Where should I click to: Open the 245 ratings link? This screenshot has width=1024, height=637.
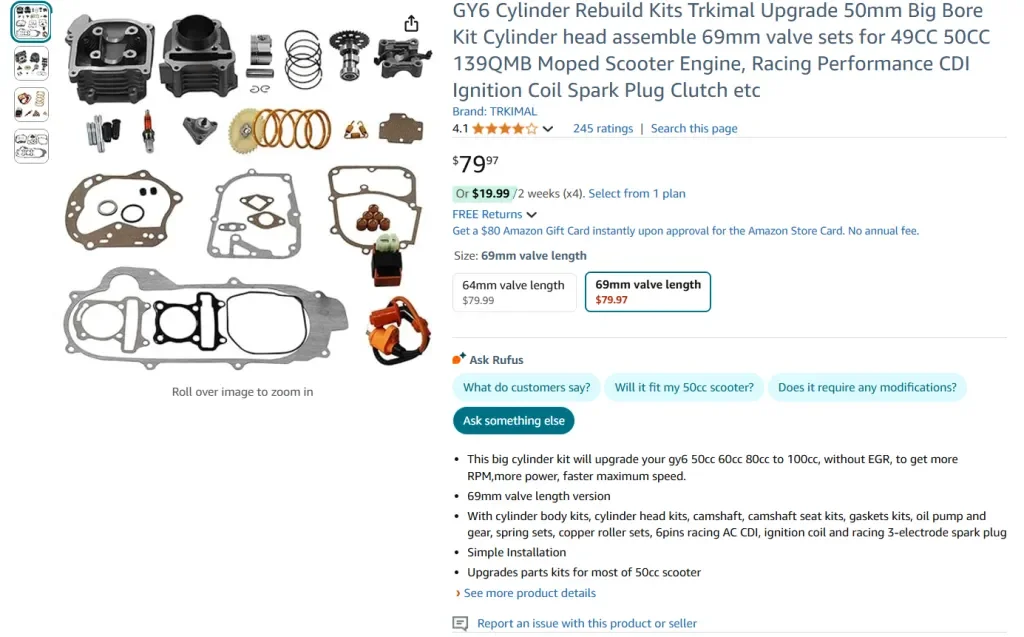pyautogui.click(x=603, y=129)
